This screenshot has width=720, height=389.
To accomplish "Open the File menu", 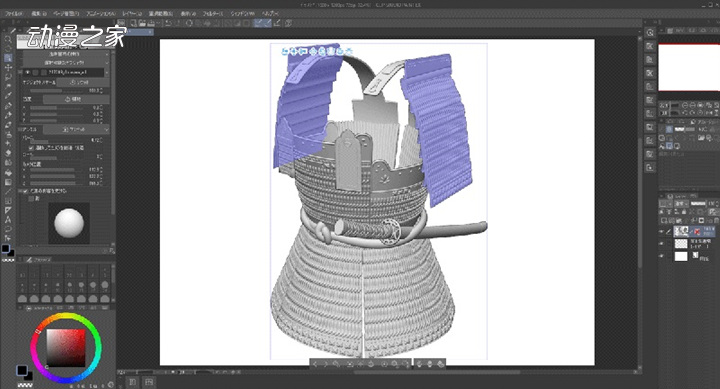I will [x=14, y=14].
